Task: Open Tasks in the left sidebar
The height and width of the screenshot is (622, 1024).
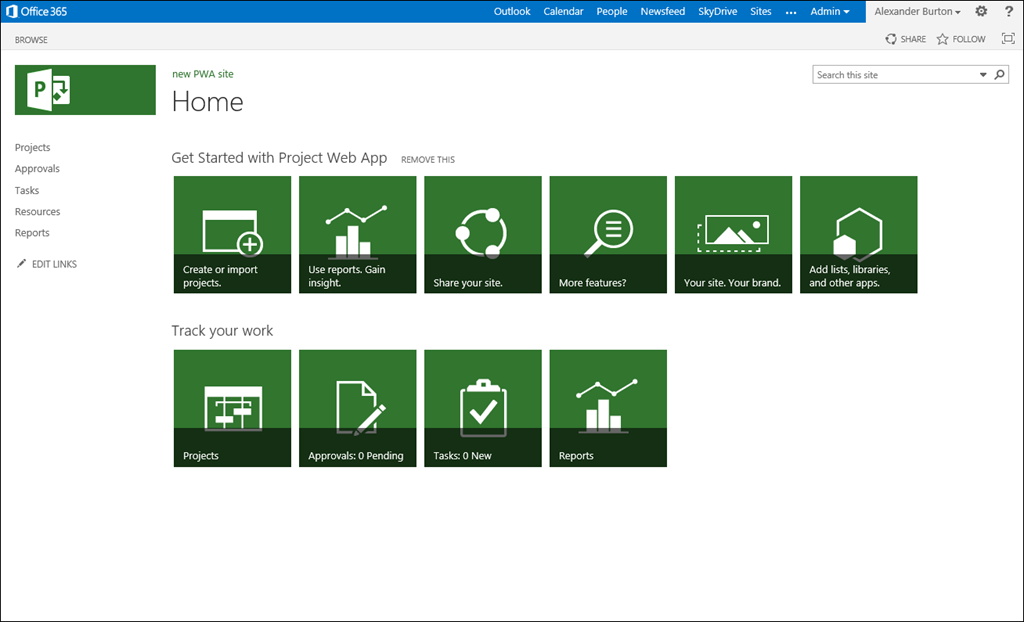Action: tap(27, 190)
